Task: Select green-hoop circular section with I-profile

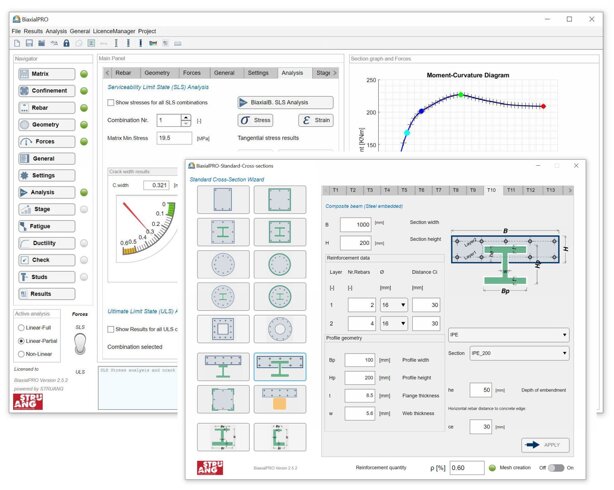Action: point(280,297)
